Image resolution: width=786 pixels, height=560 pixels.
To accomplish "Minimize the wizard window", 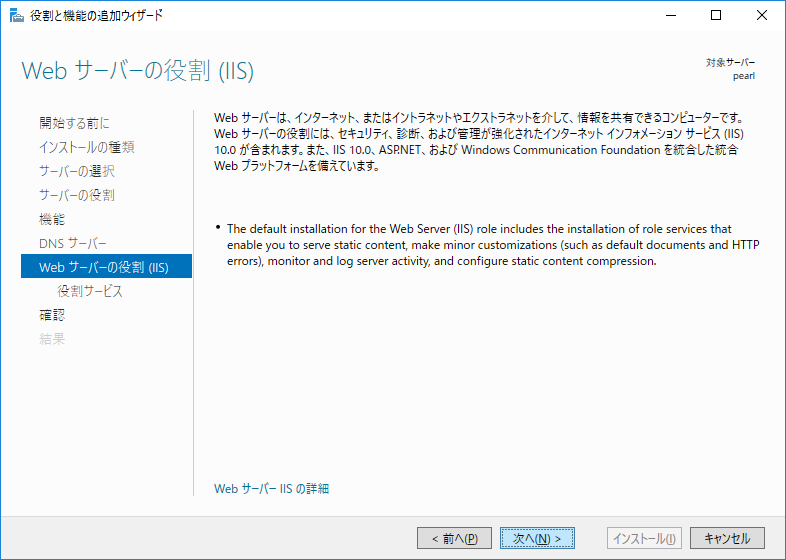I will pos(671,16).
